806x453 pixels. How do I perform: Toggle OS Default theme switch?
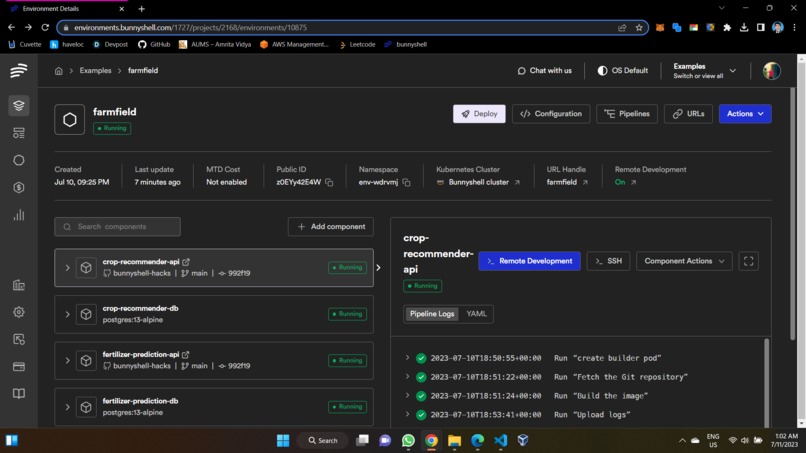622,71
